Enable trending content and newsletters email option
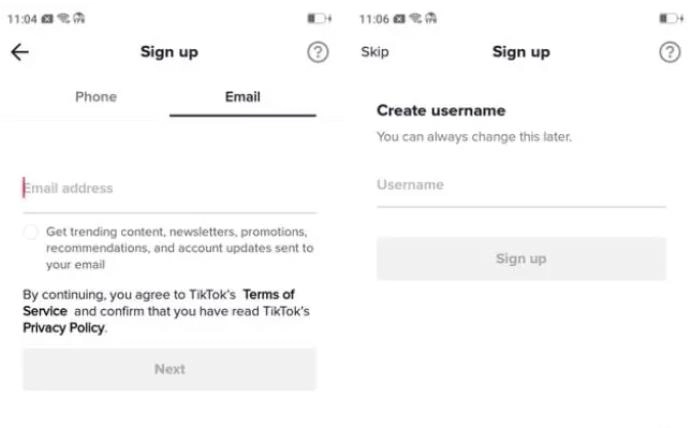Screen dimensions: 697x428 click(x=32, y=233)
